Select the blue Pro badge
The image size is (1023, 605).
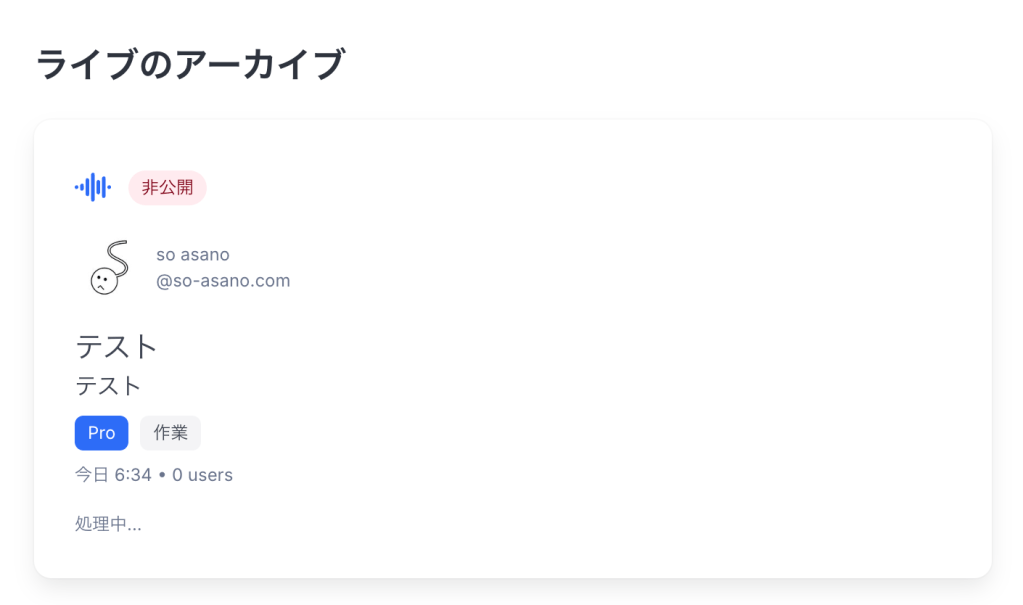pos(101,433)
